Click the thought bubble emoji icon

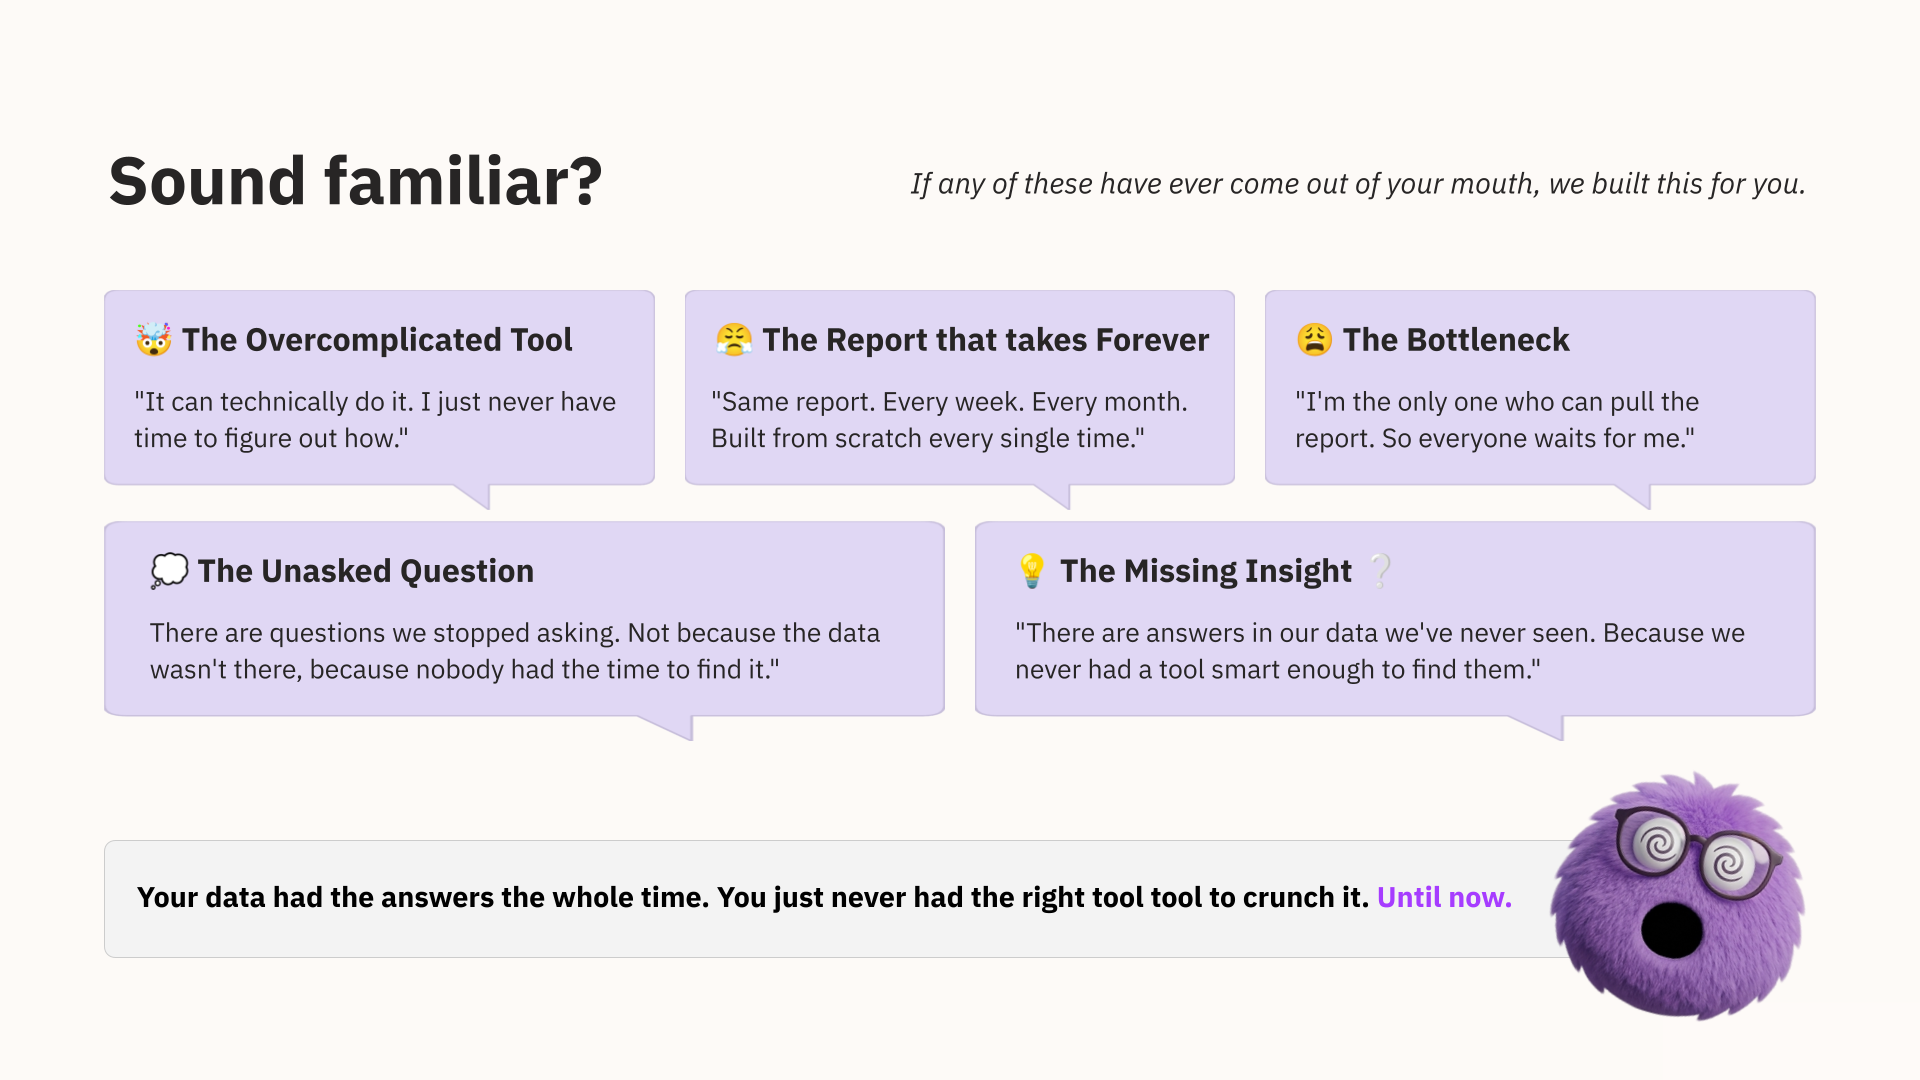point(169,571)
